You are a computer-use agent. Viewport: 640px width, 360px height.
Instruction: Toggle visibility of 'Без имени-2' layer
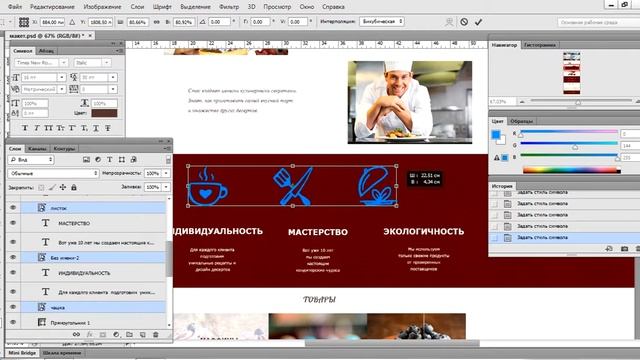(13, 257)
